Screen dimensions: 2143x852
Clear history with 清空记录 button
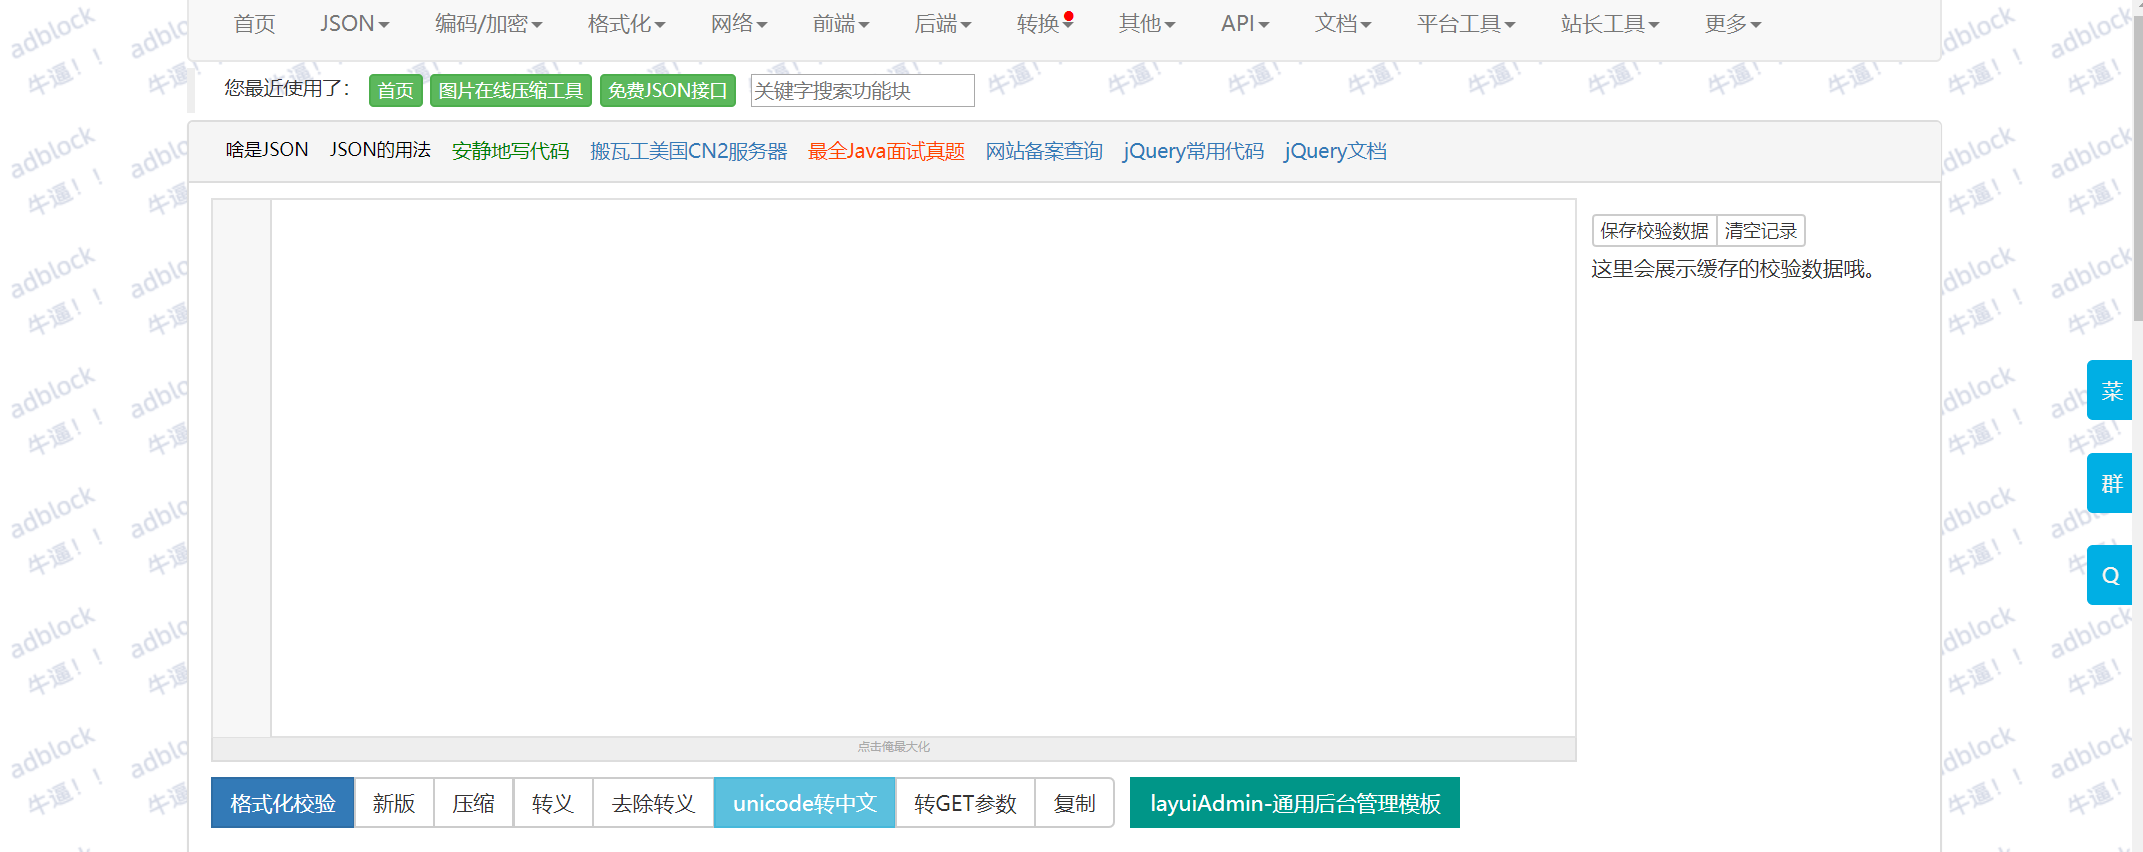coord(1760,231)
